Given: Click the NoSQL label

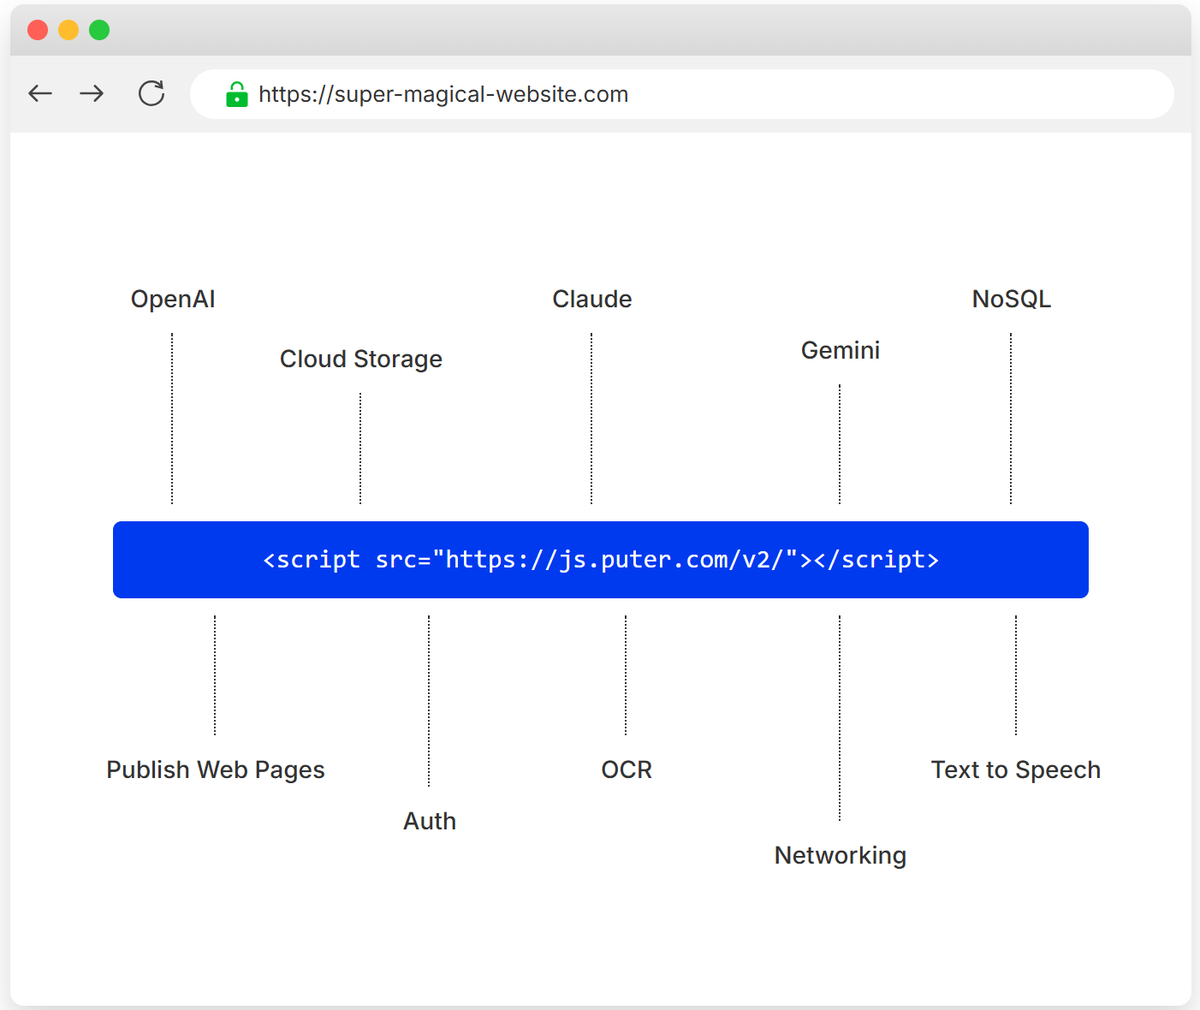Looking at the screenshot, I should coord(1011,299).
